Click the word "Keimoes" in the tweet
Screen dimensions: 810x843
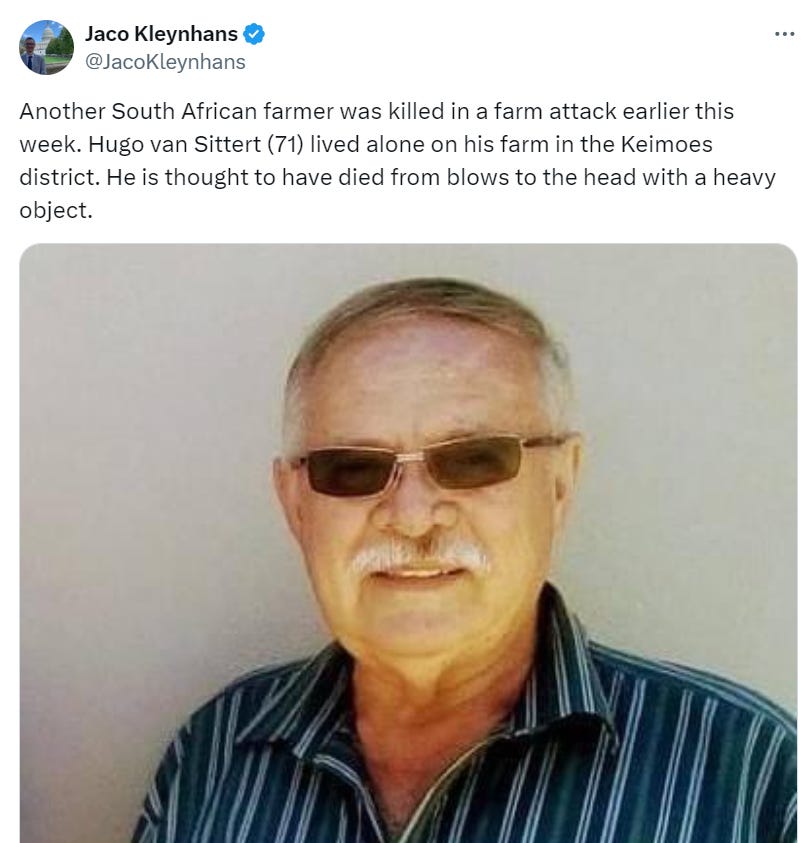click(666, 144)
